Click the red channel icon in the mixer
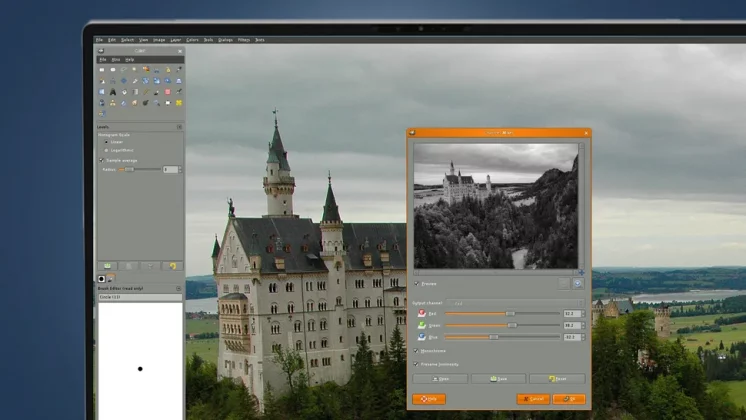Screen dimensions: 746x420 click(421, 313)
